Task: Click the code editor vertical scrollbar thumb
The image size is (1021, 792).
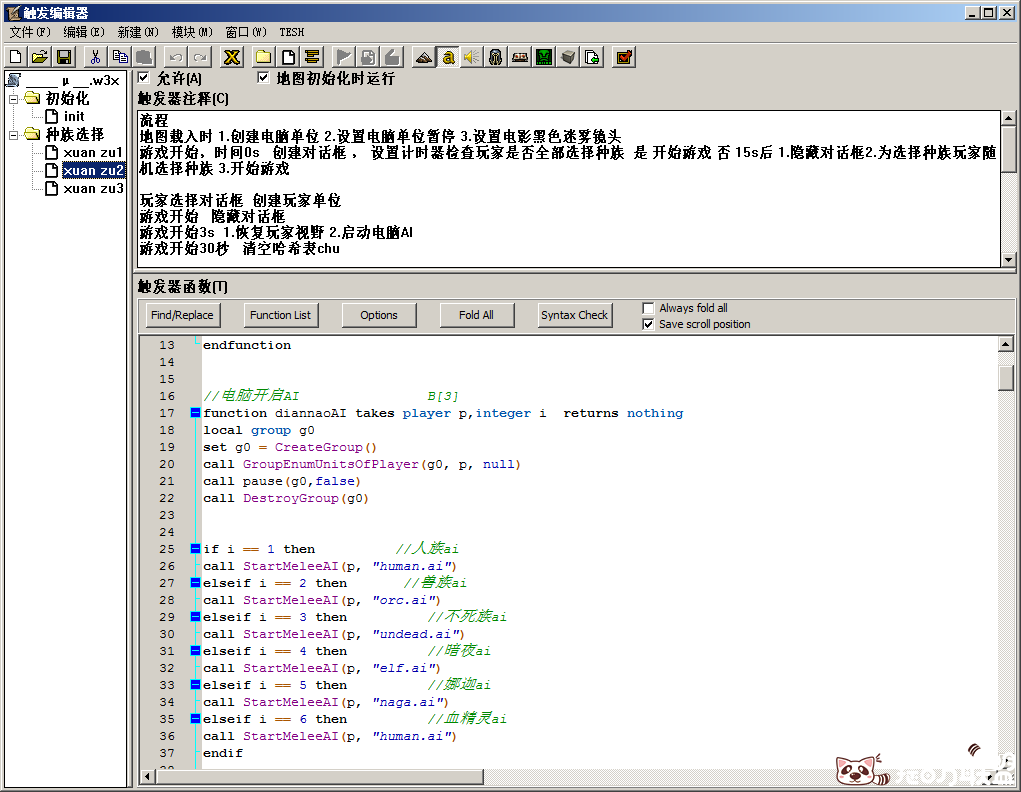Action: pos(1006,377)
